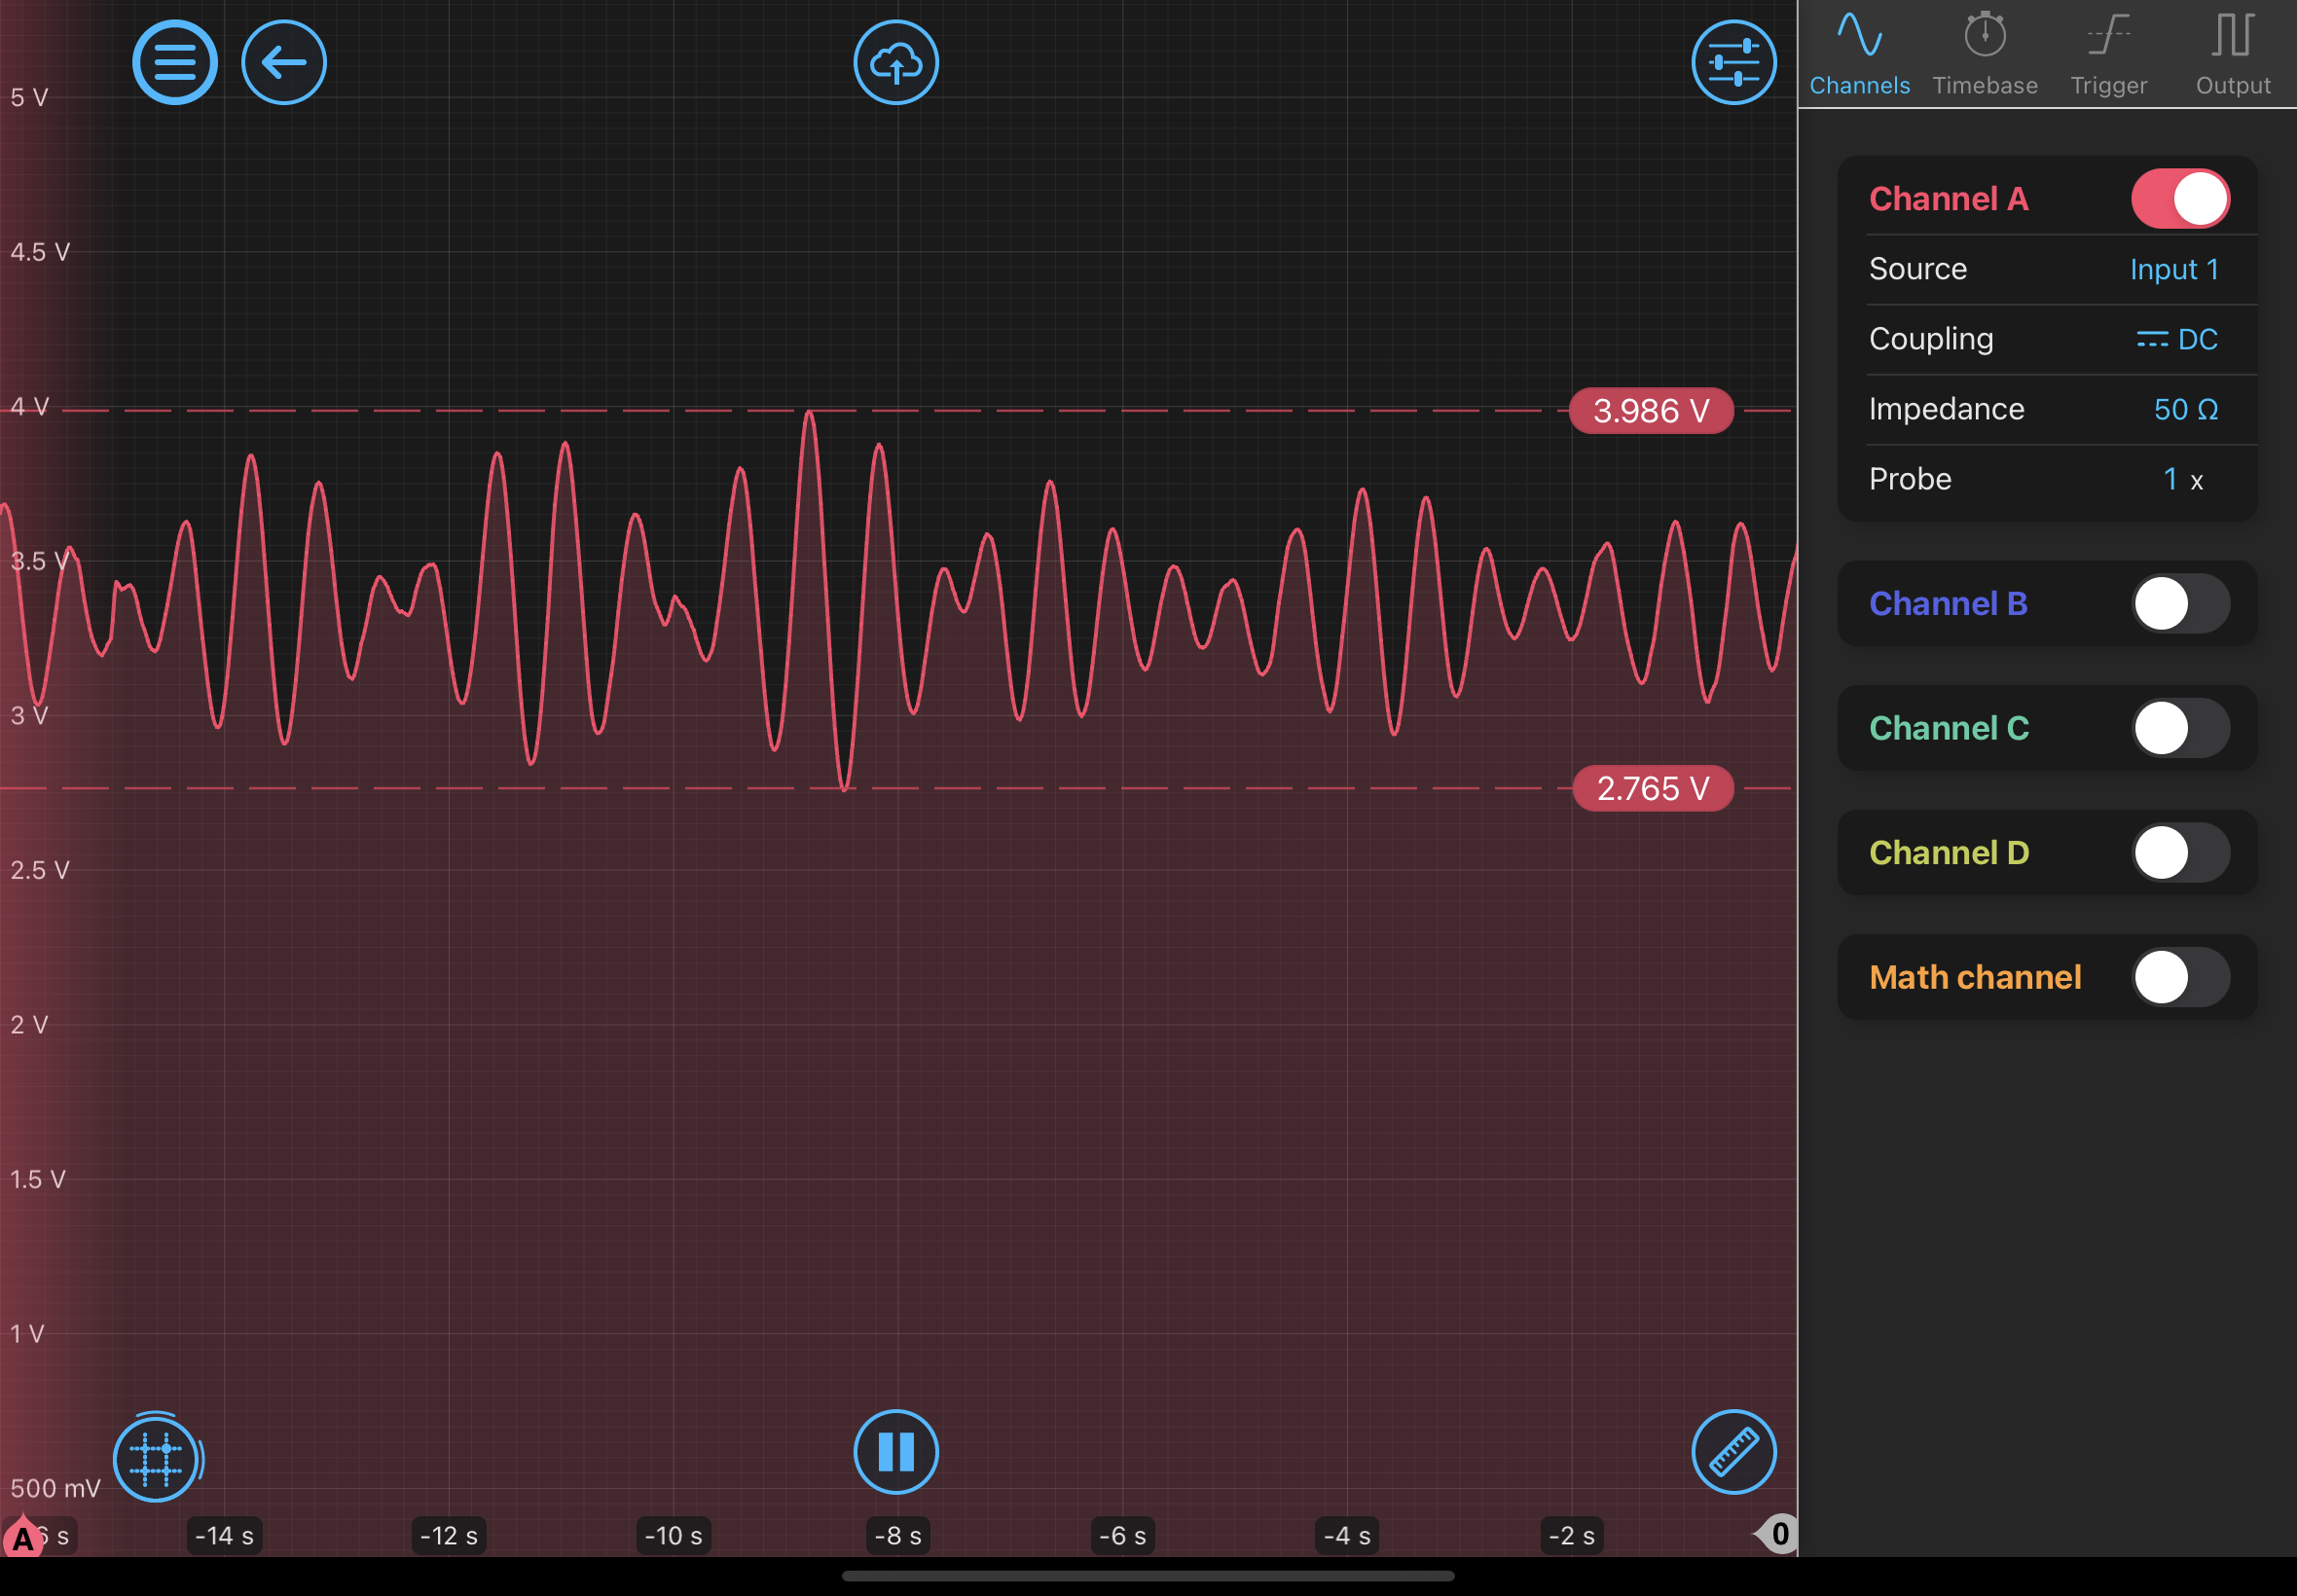Toggle the settings sliders panel button
The height and width of the screenshot is (1596, 2297).
pos(1734,62)
